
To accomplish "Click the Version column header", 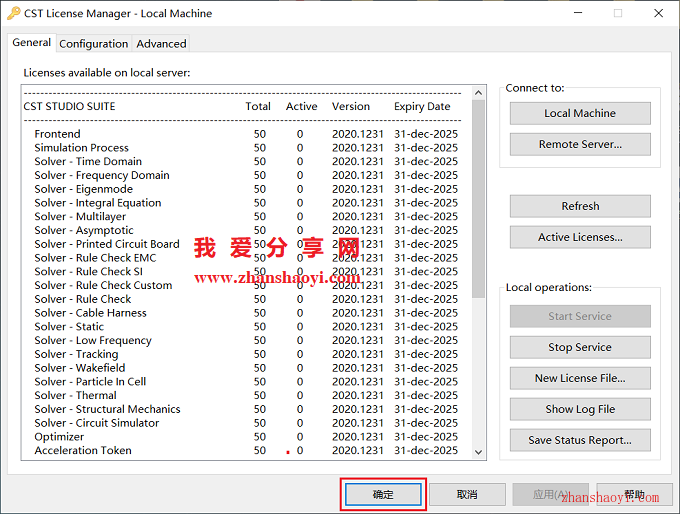I will (x=351, y=107).
